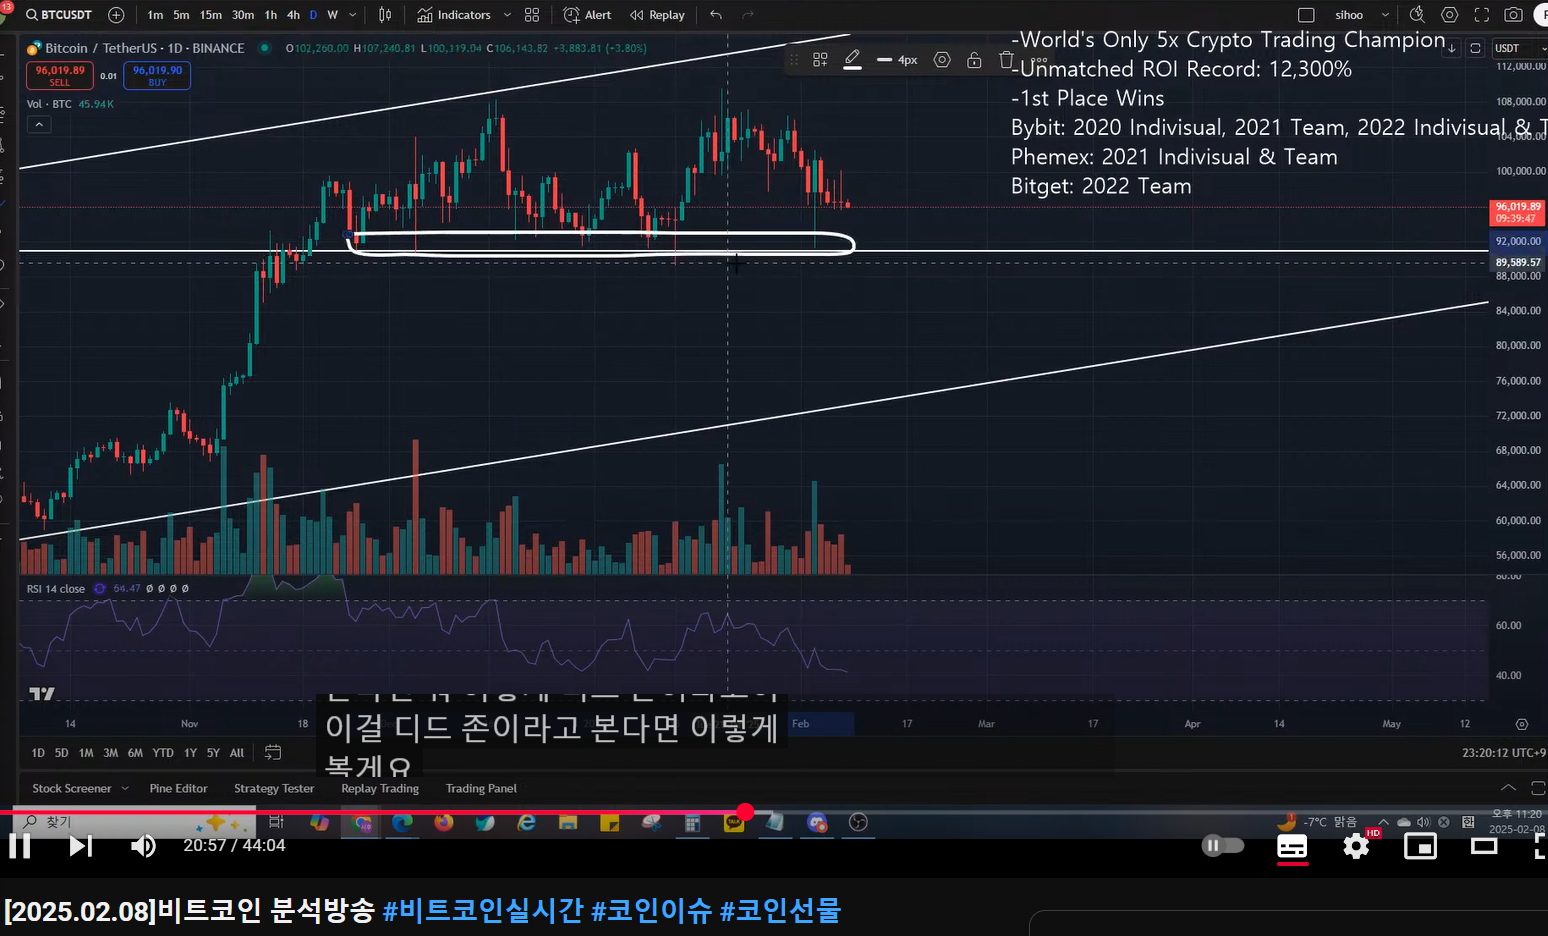Open the Indicators dialog
This screenshot has height=936, width=1548.
[x=454, y=15]
